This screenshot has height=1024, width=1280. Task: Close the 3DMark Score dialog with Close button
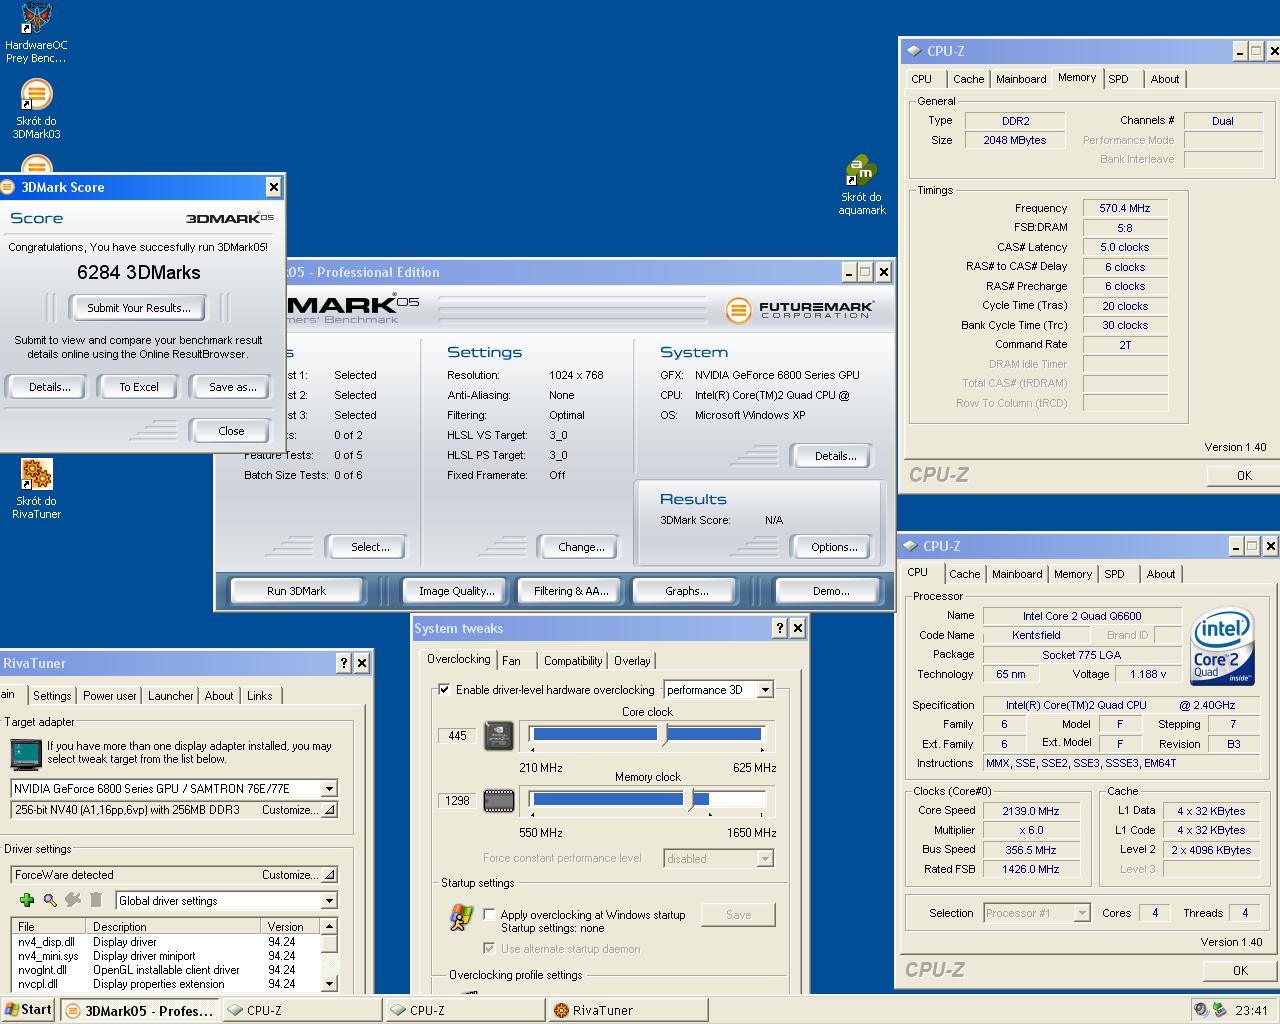[x=231, y=431]
